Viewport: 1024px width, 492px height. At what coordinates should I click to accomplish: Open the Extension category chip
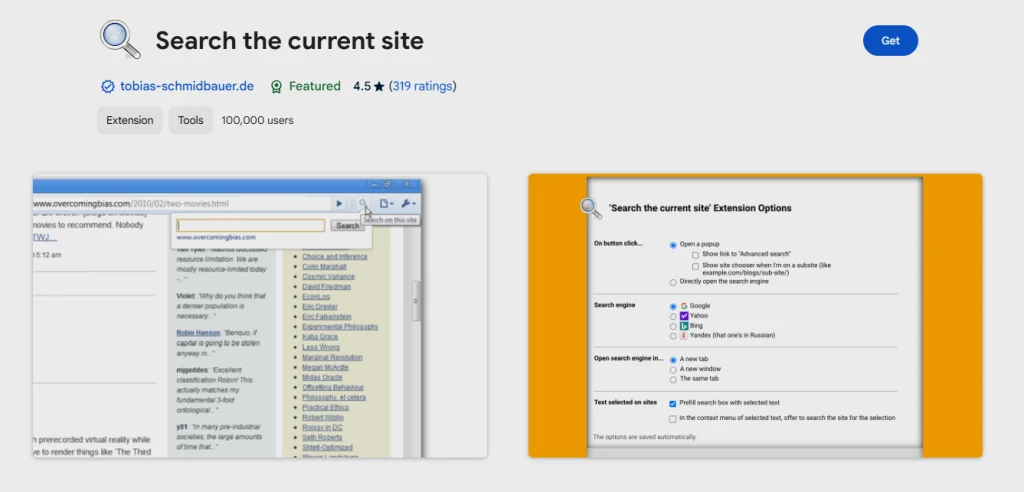(130, 120)
